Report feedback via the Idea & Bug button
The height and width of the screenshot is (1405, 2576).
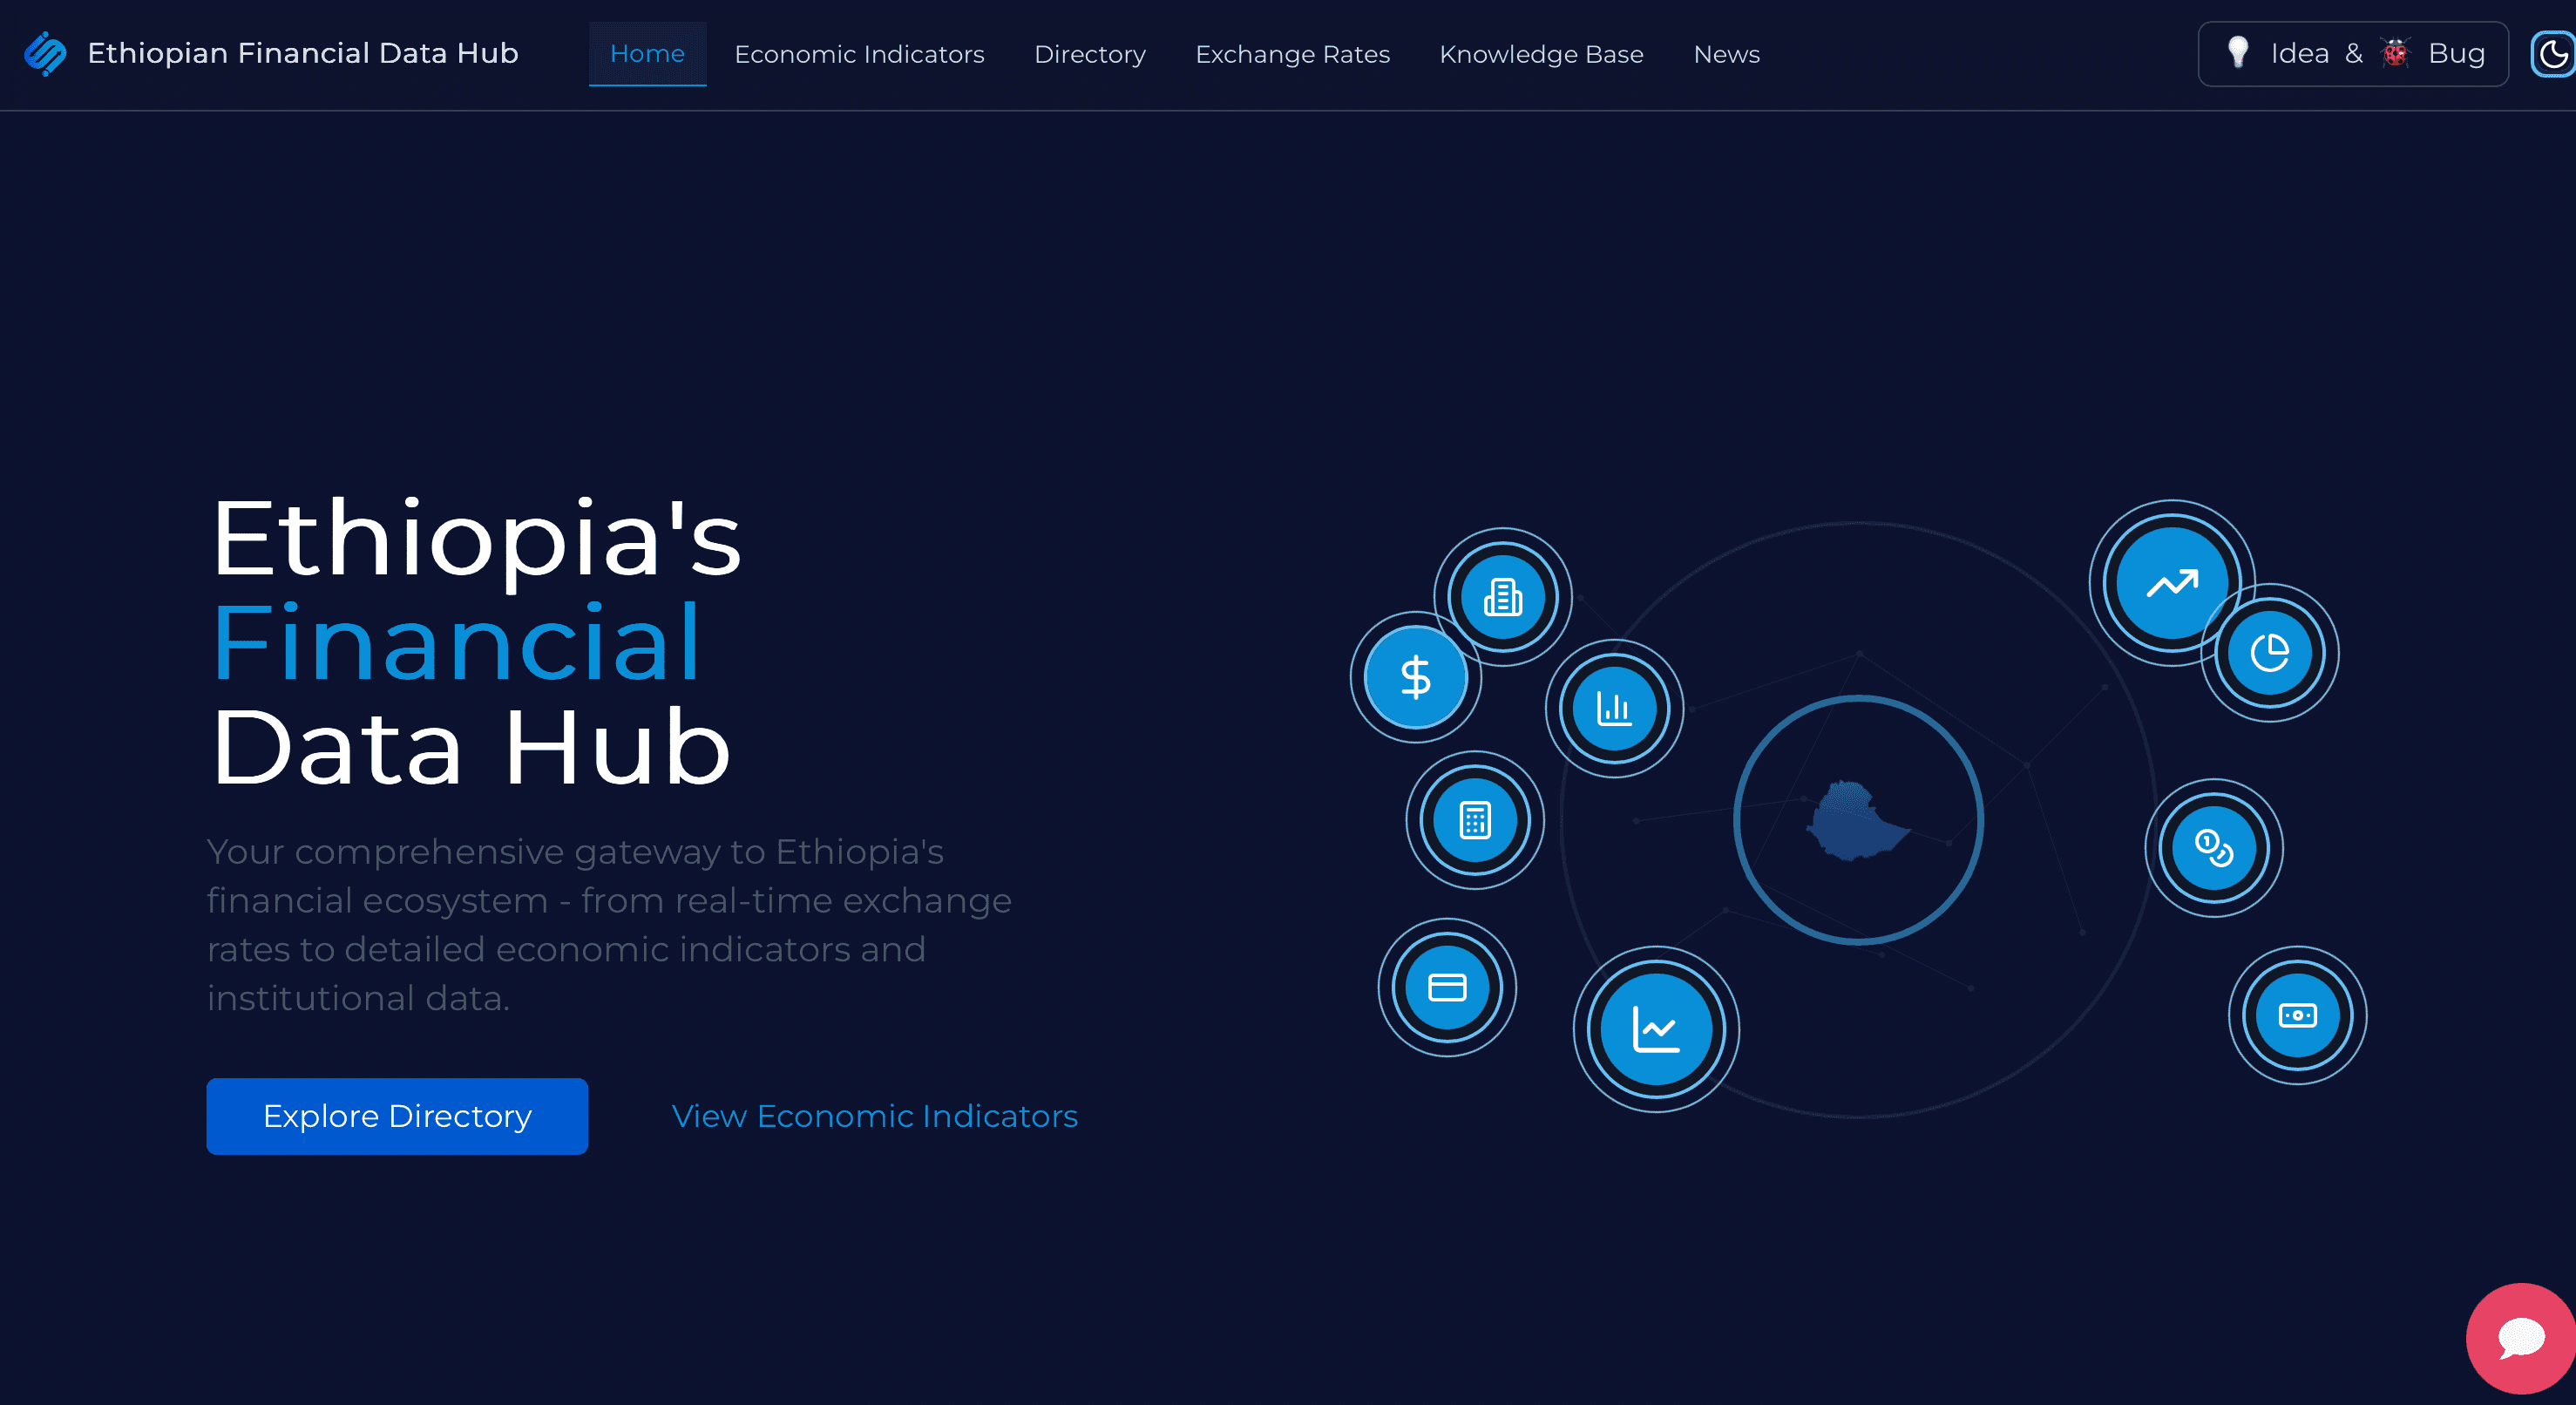pyautogui.click(x=2352, y=53)
